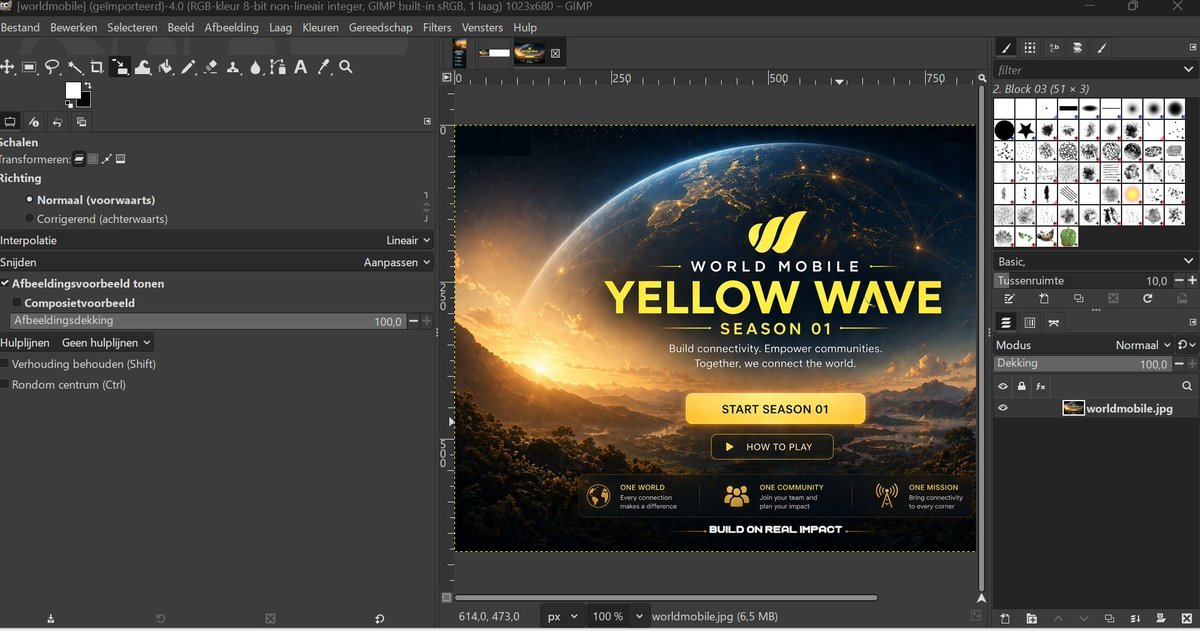
Task: Select the Rectangle Select tool
Action: (30, 67)
